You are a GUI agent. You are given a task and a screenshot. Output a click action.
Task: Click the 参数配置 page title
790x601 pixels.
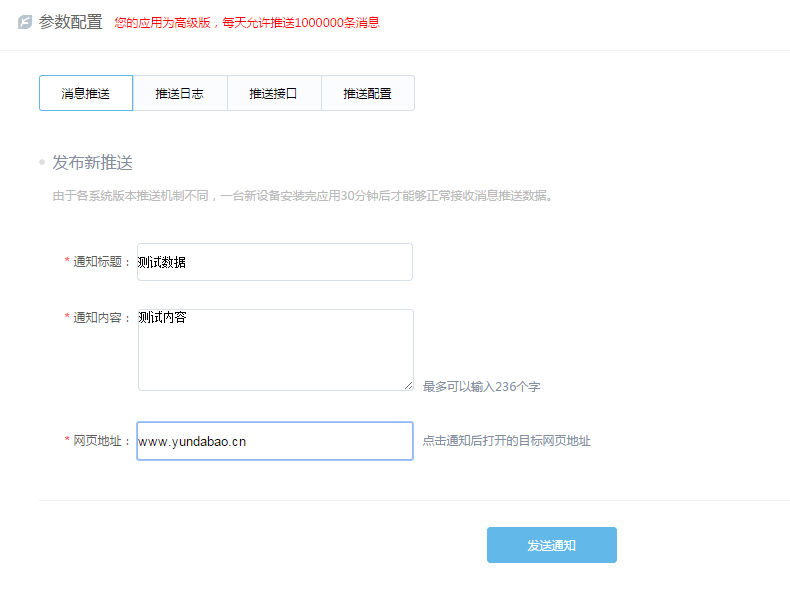point(70,22)
